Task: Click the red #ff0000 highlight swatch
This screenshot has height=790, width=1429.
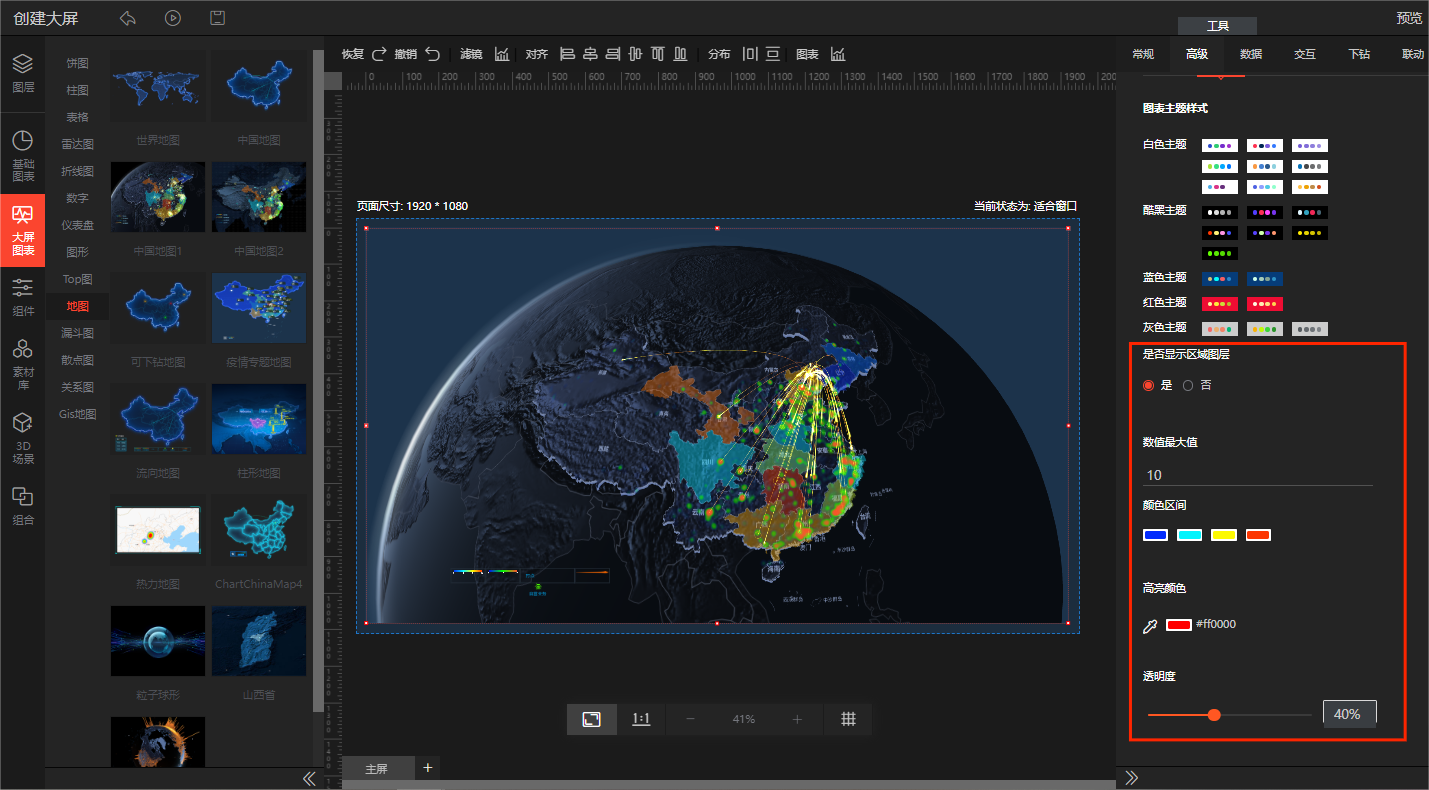Action: (1178, 625)
